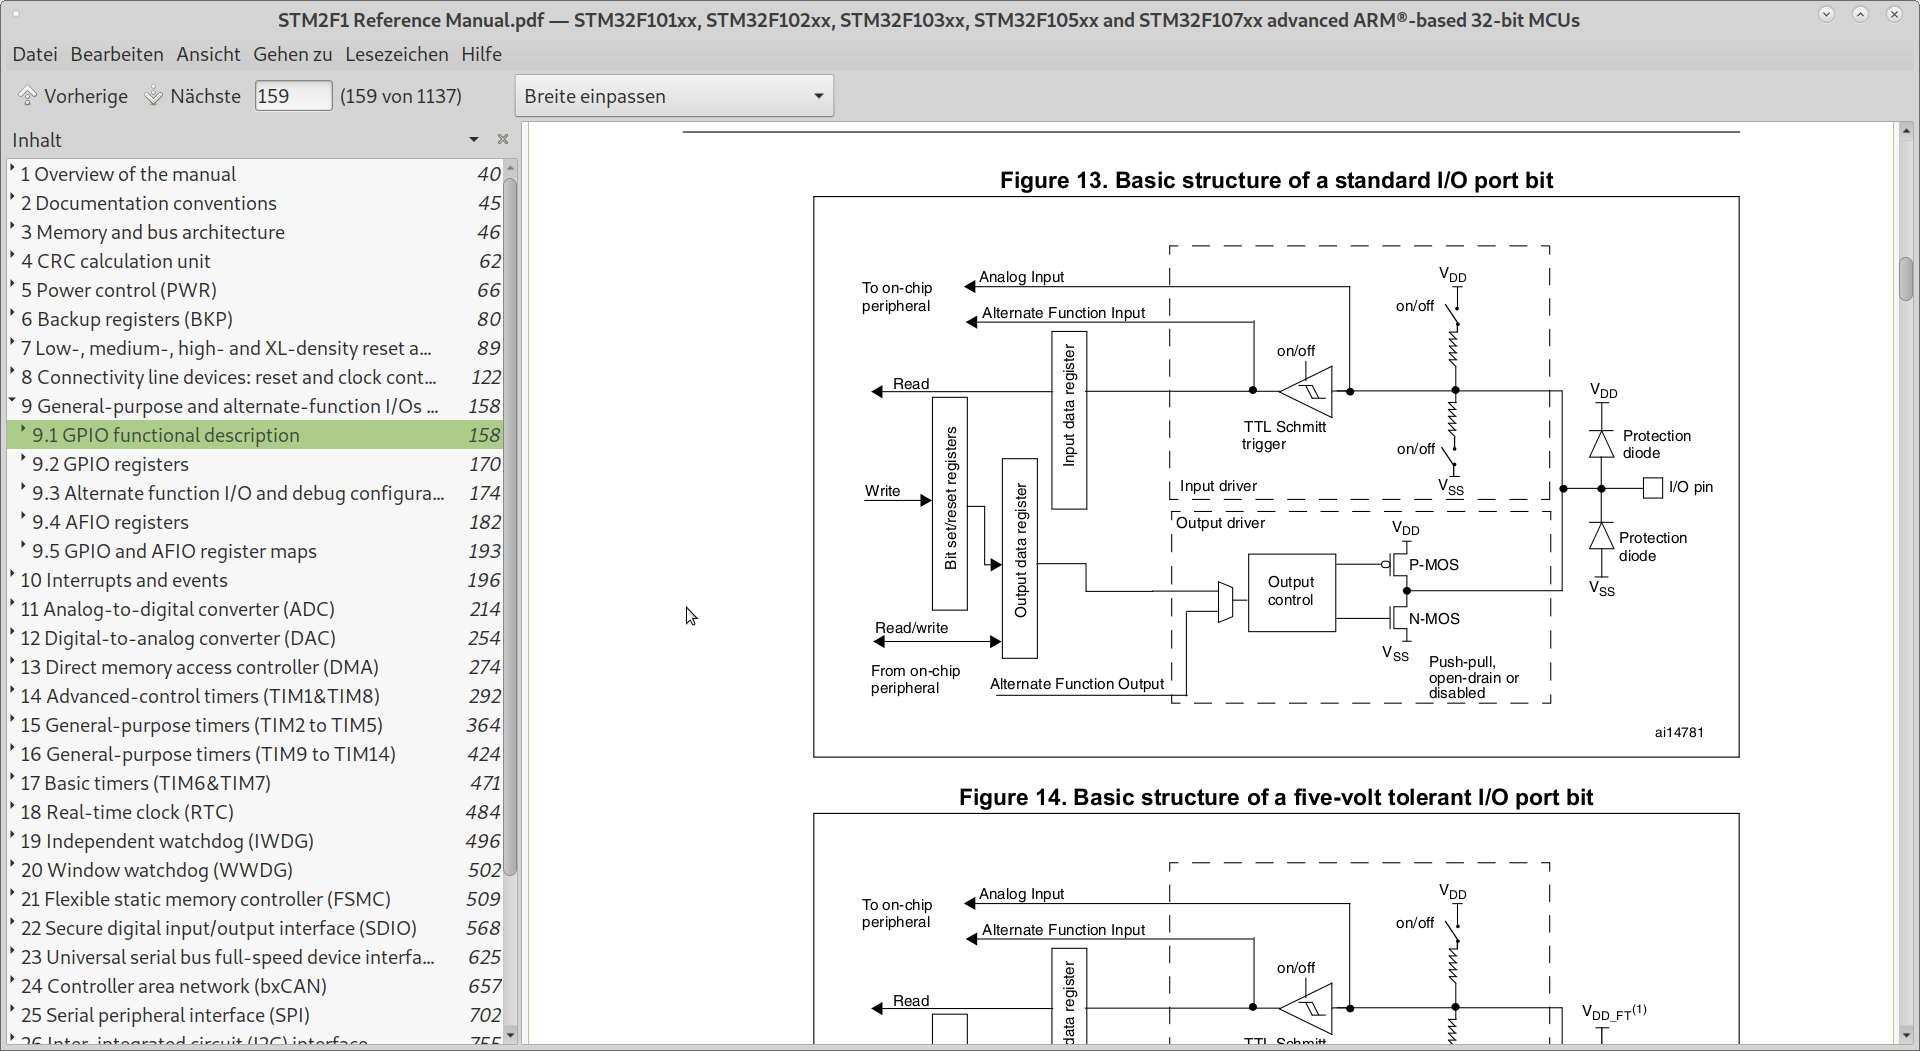Open the Inhalt sidebar selector dropdown arrow
This screenshot has width=1920, height=1051.
coord(474,140)
